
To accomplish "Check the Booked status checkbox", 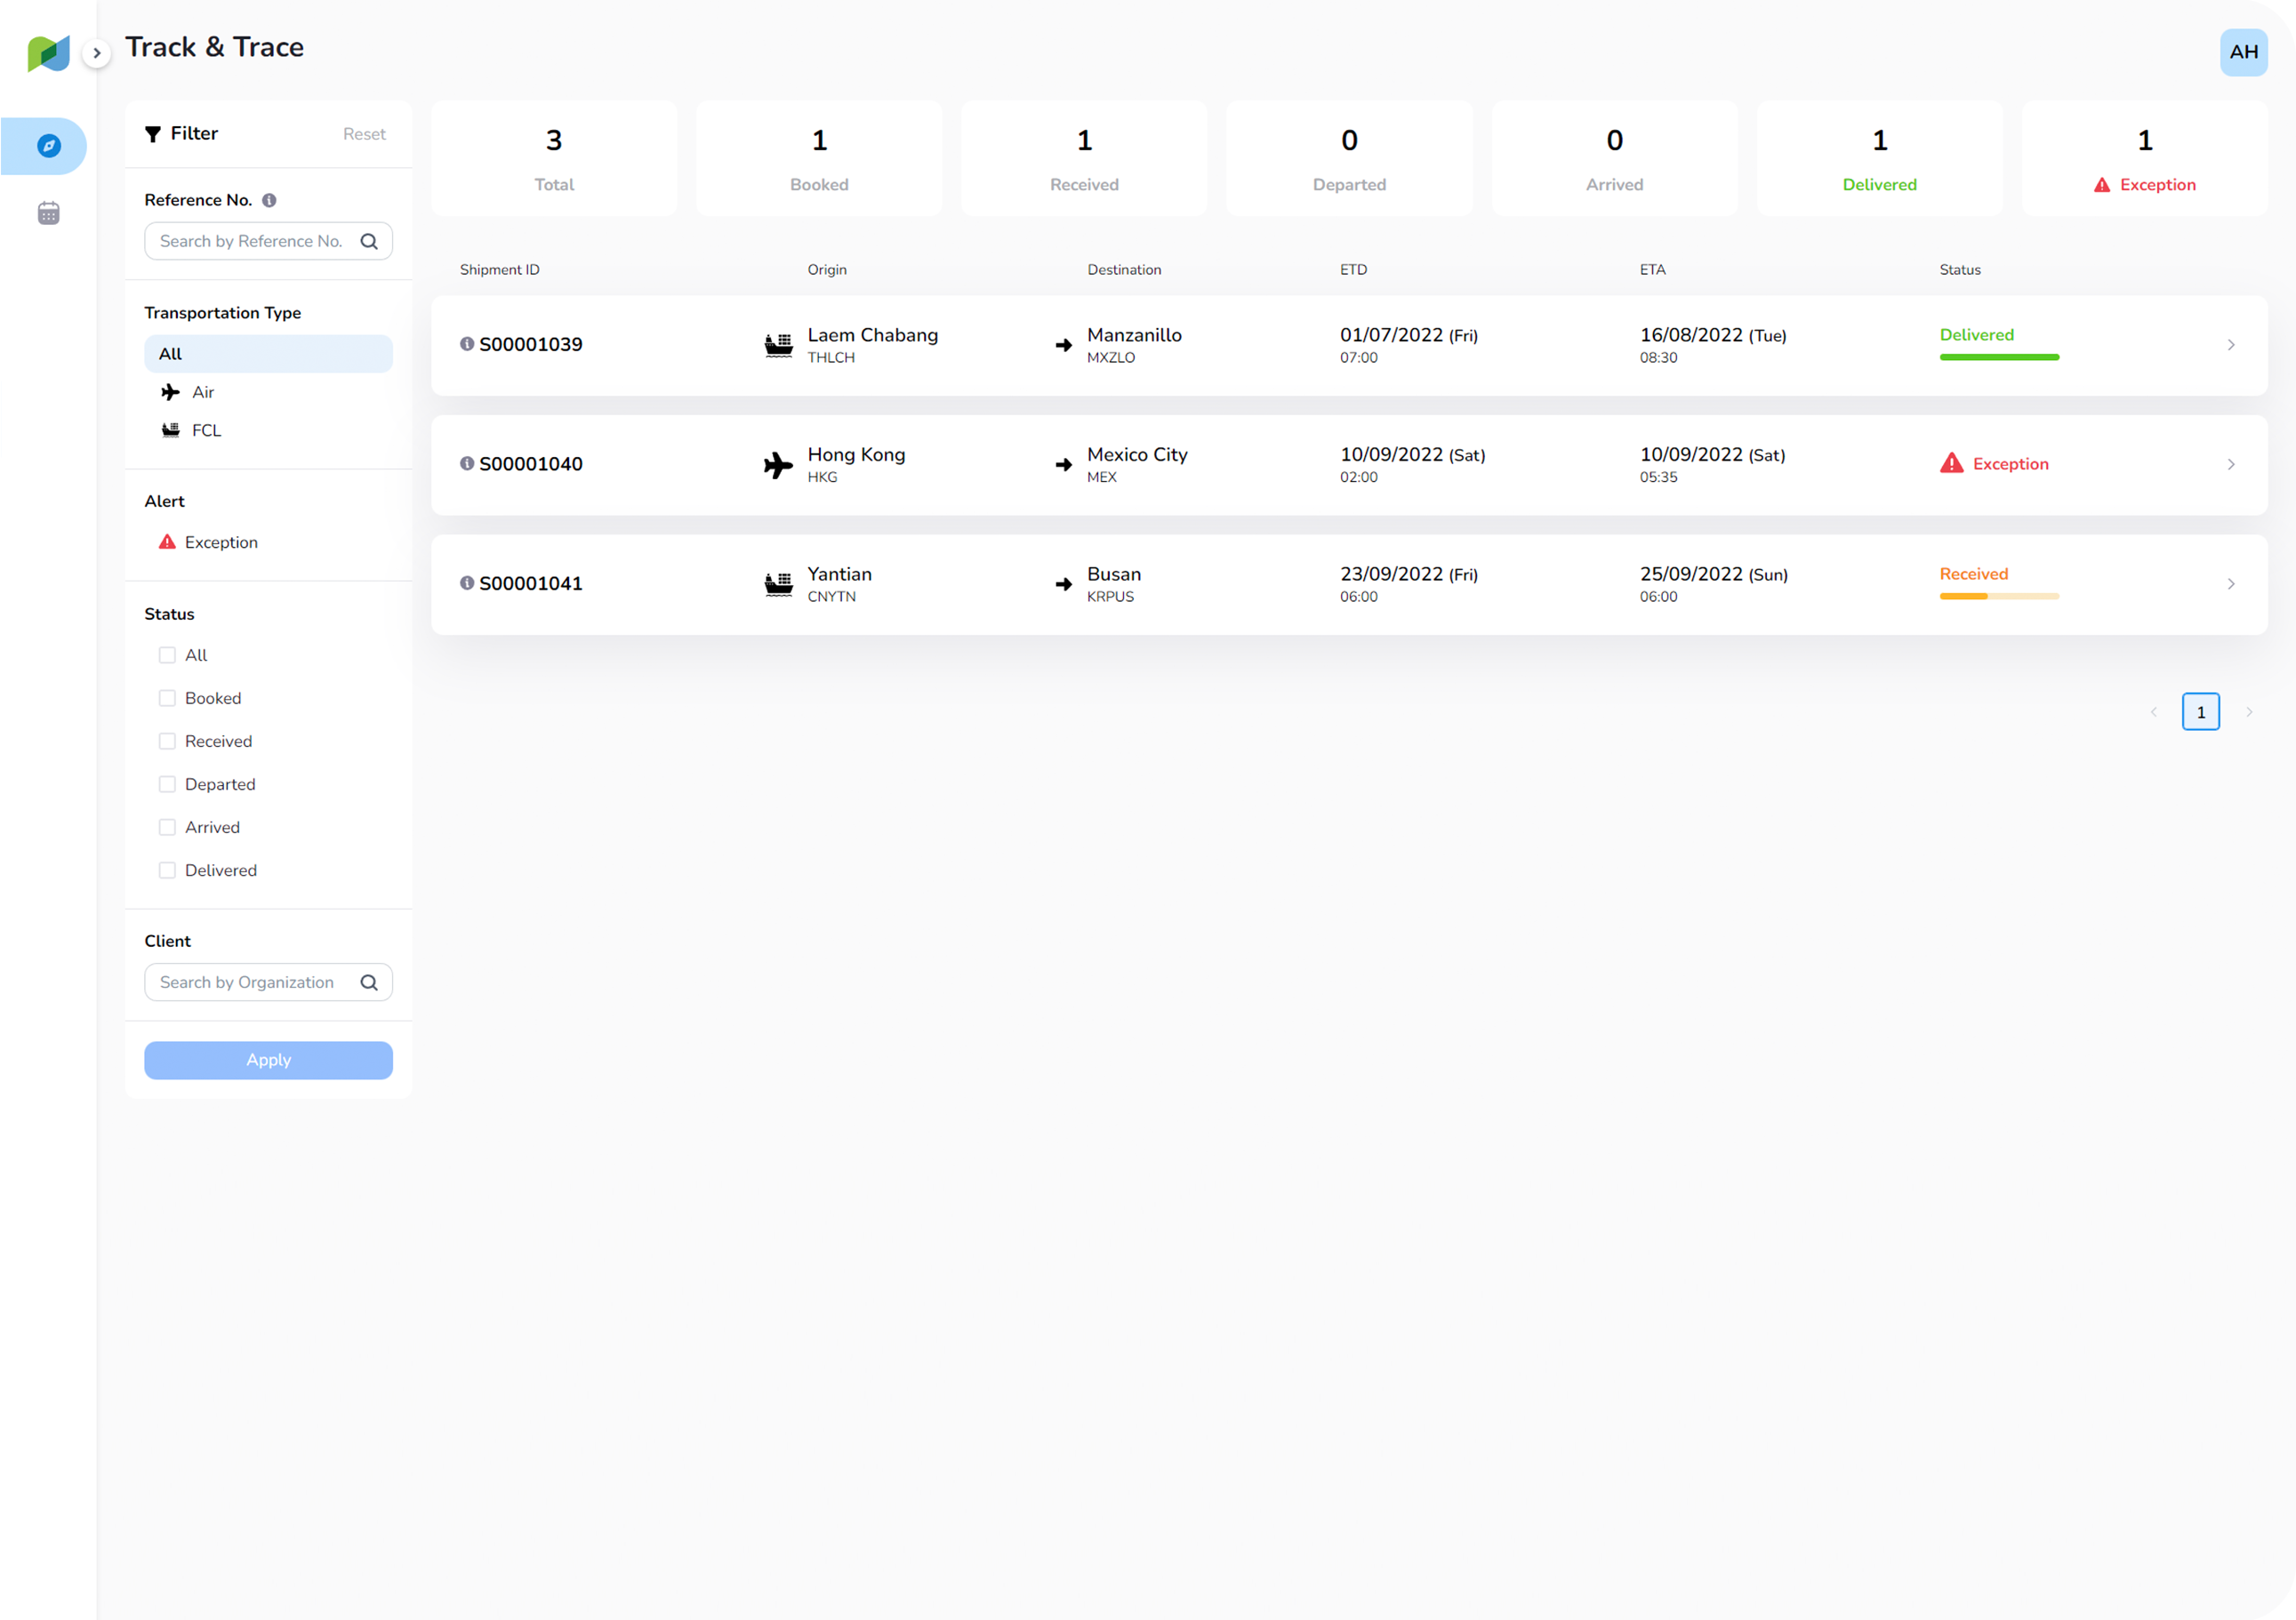I will coord(167,698).
